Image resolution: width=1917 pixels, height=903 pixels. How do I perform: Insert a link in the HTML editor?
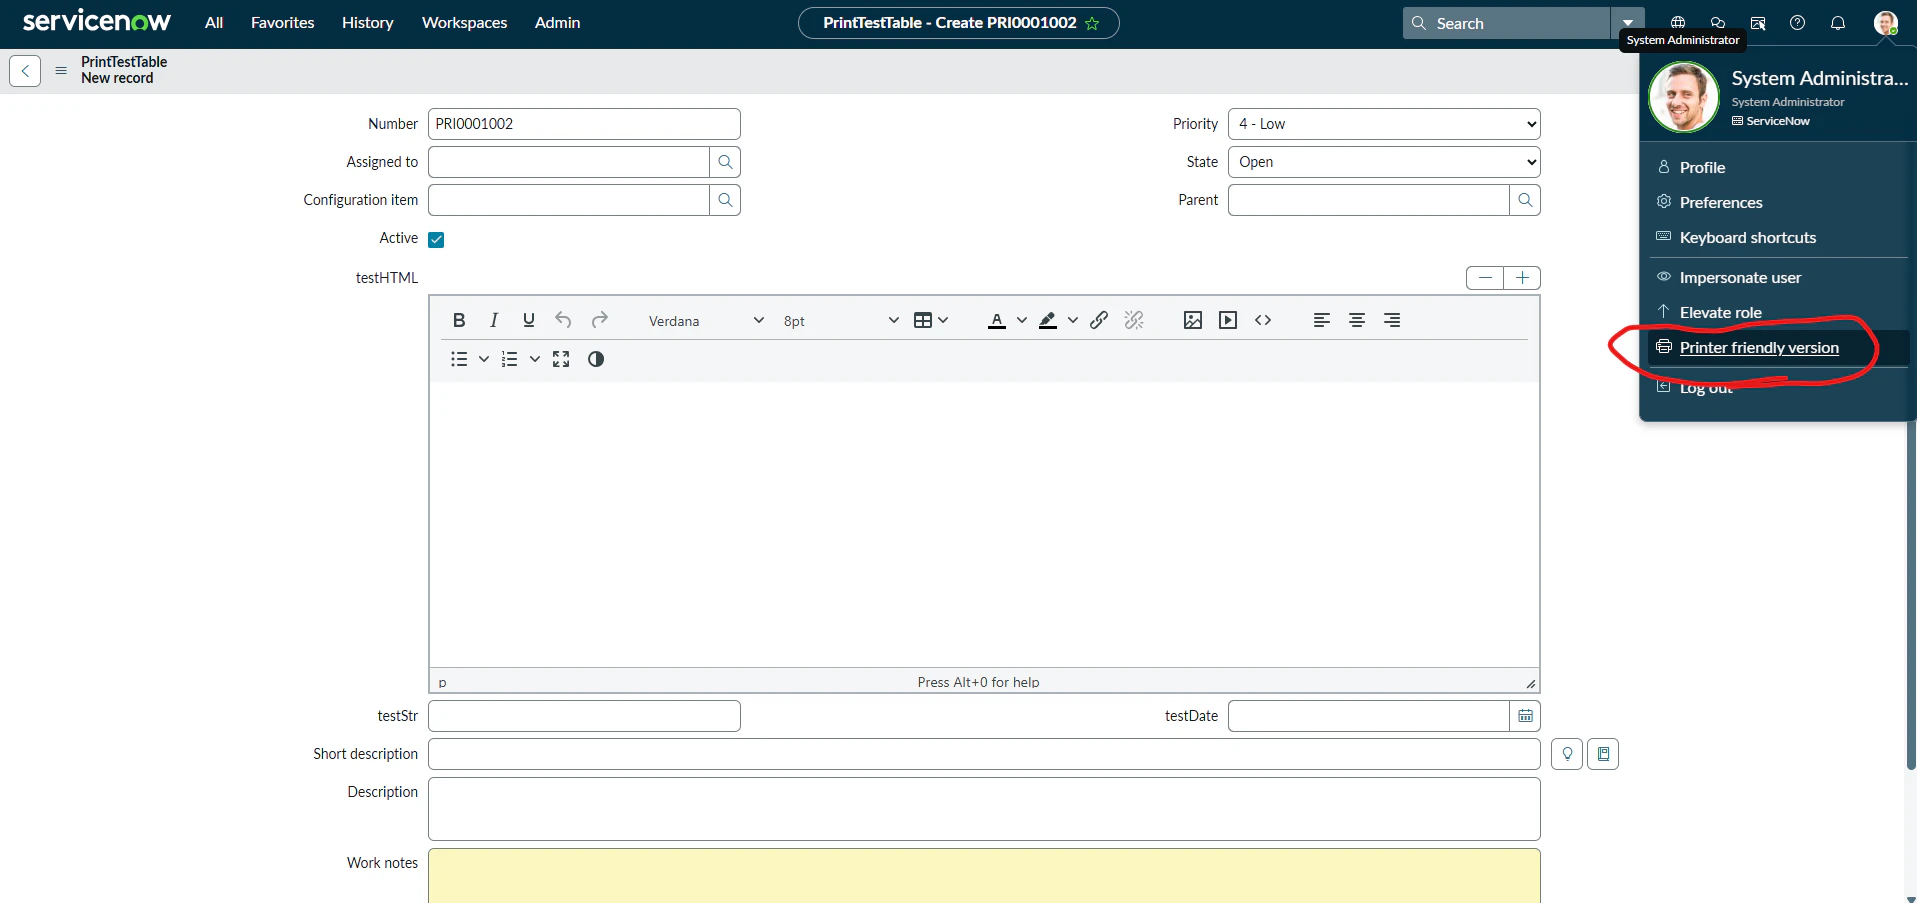tap(1099, 320)
